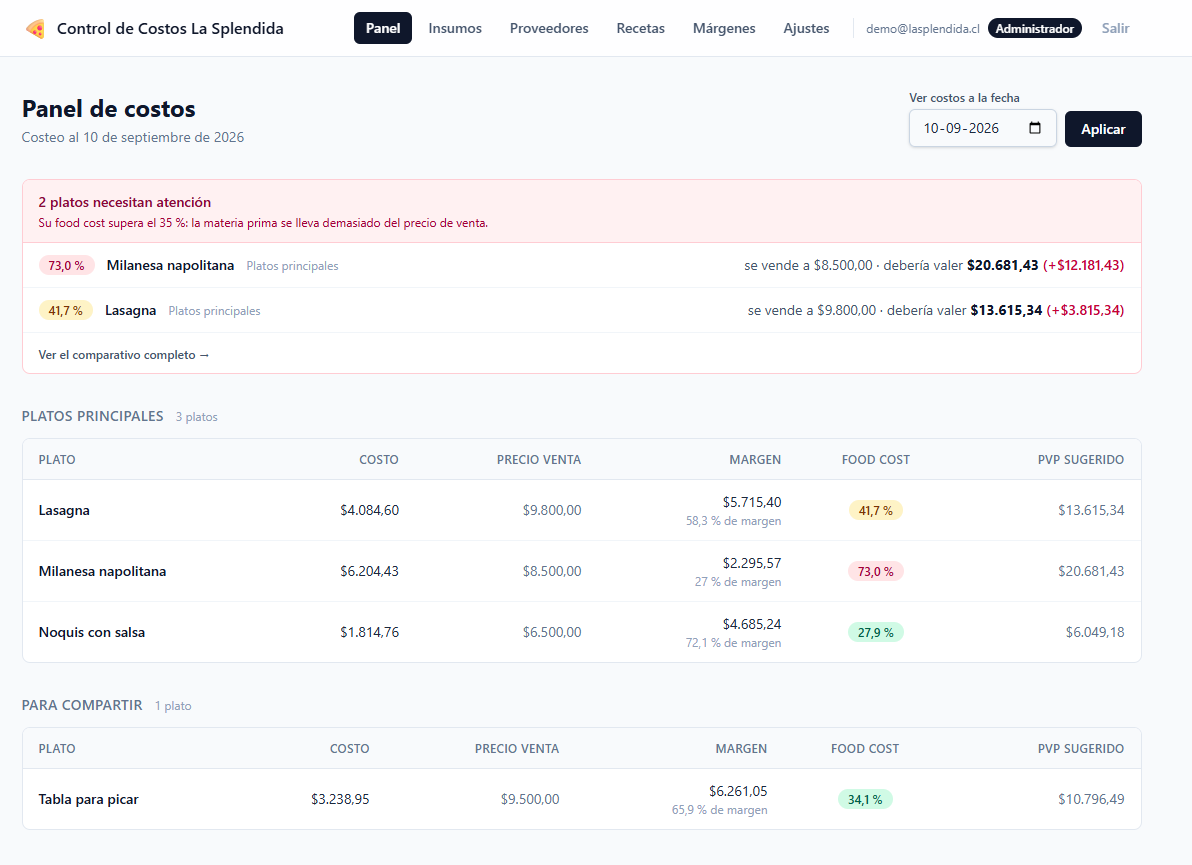Navigate to the Recetas tab
Viewport: 1192px width, 865px height.
[x=640, y=28]
